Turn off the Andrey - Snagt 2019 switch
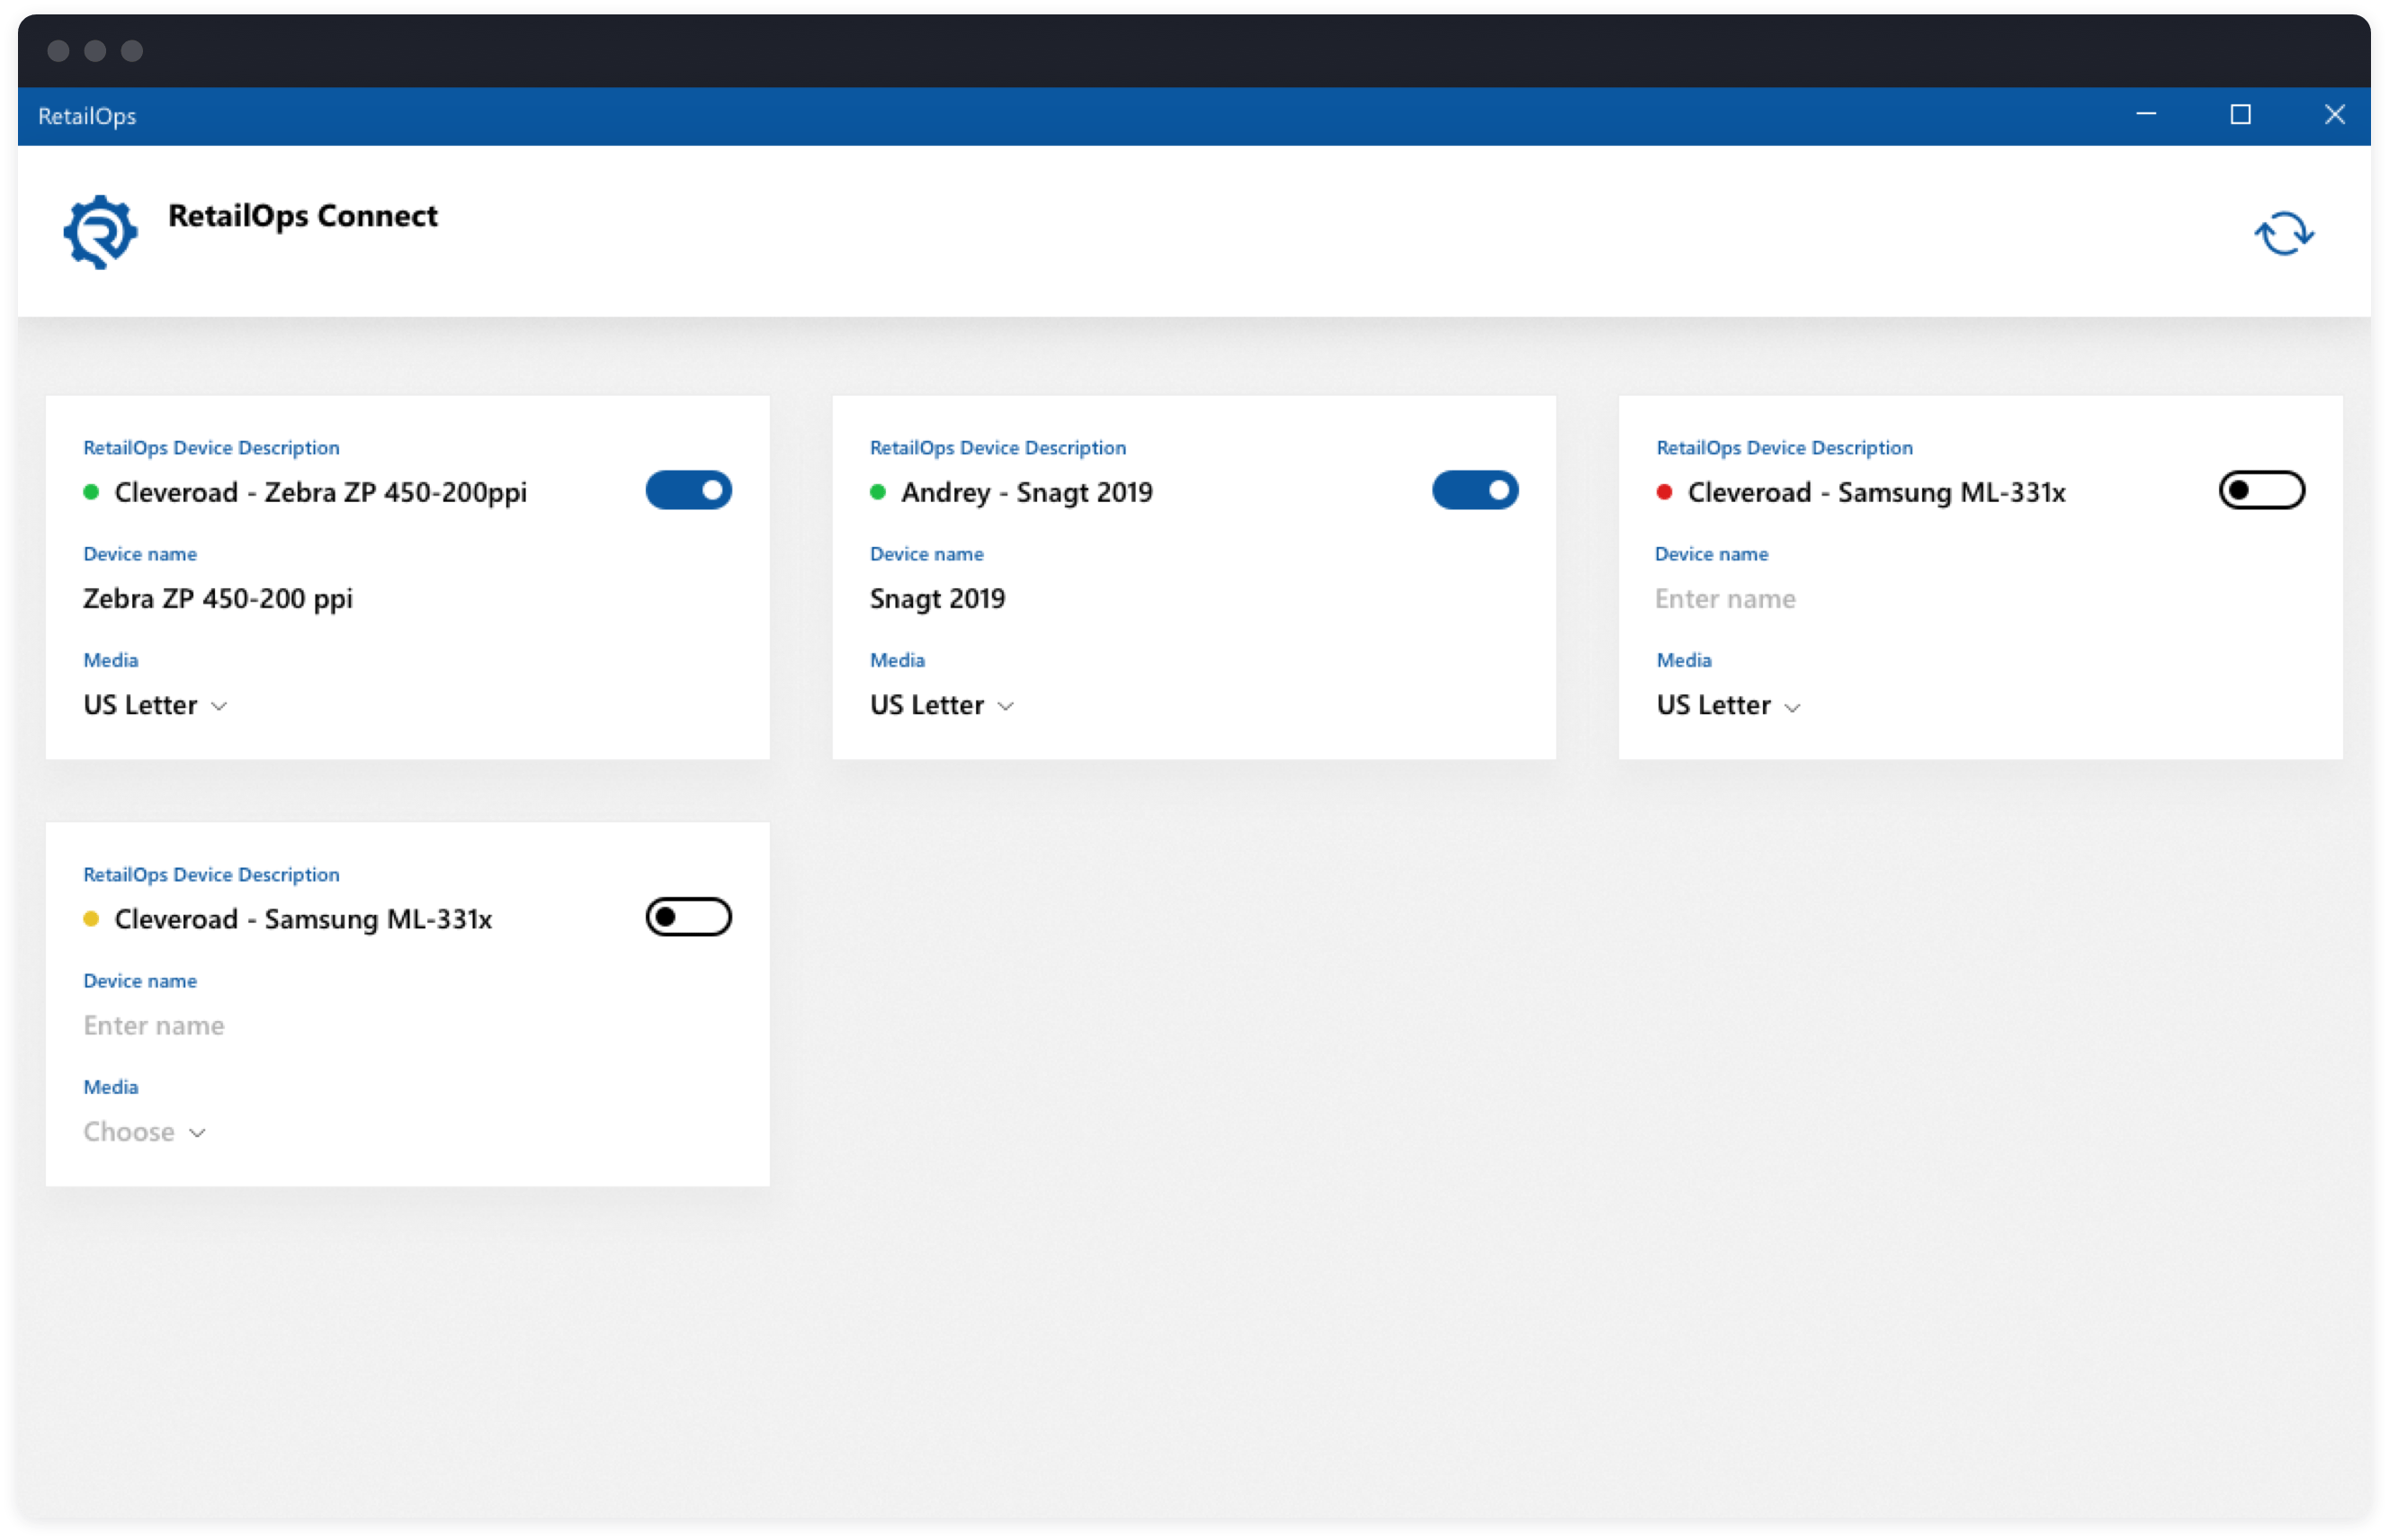The height and width of the screenshot is (1540, 2389). [1475, 490]
